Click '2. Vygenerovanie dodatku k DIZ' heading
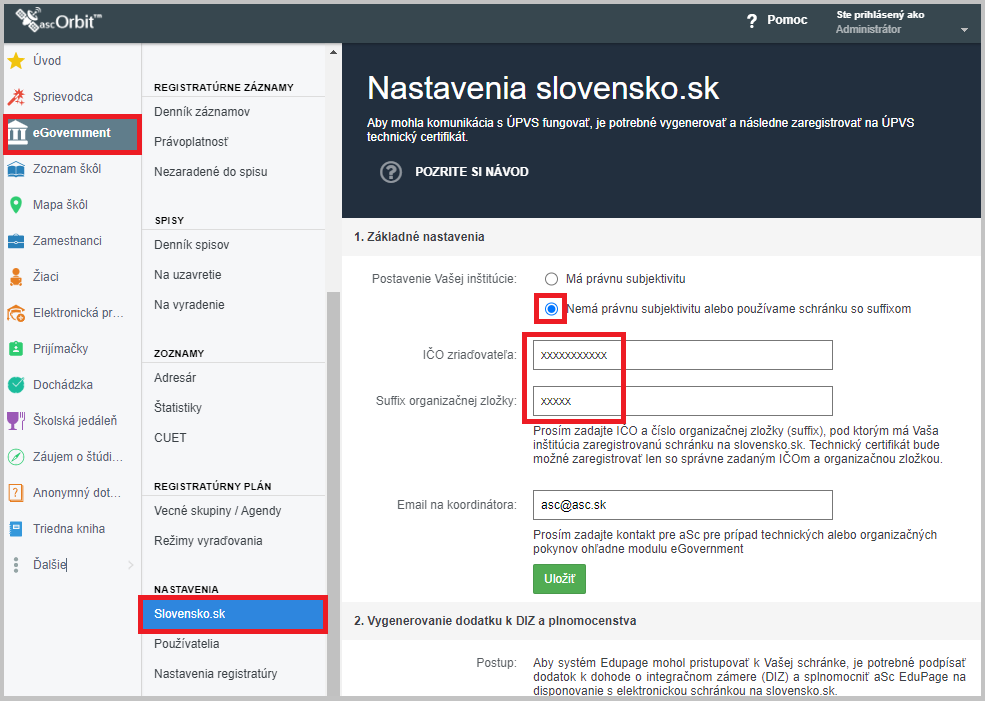Viewport: 985px width, 701px height. [x=495, y=621]
